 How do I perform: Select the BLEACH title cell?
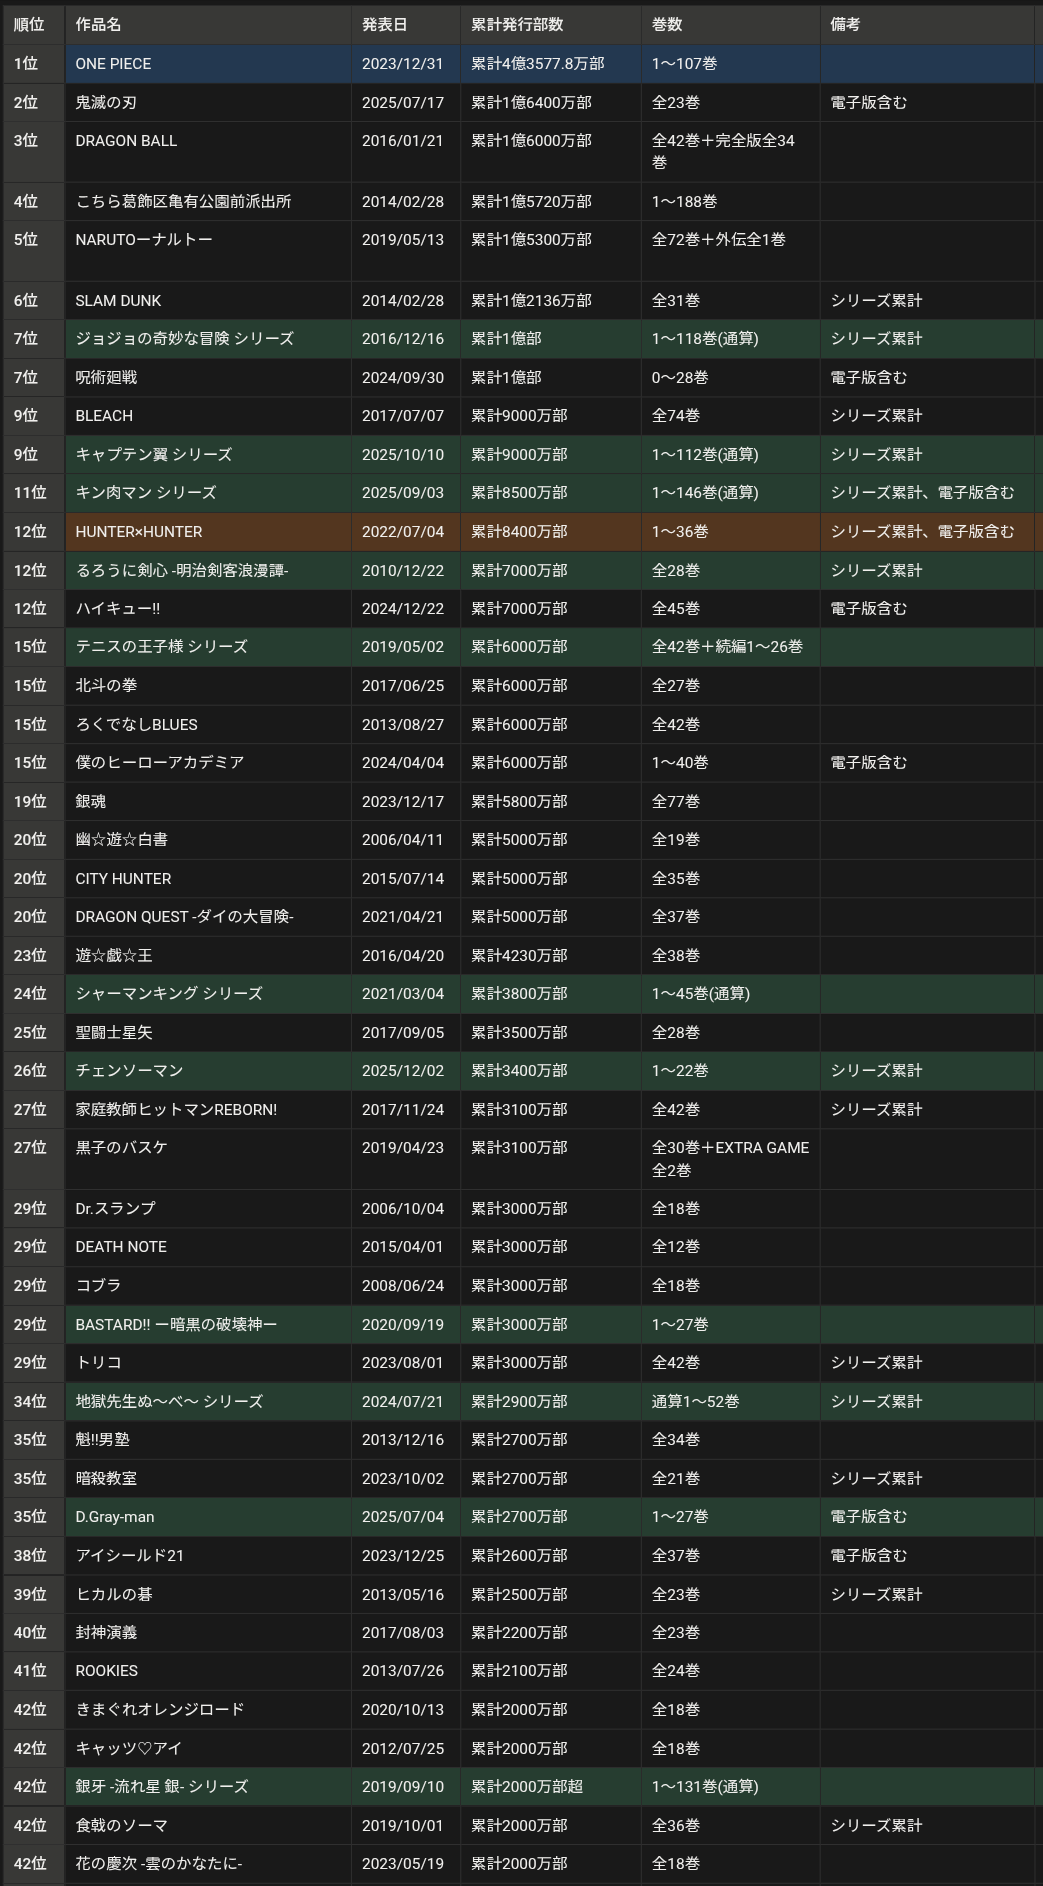pos(208,415)
